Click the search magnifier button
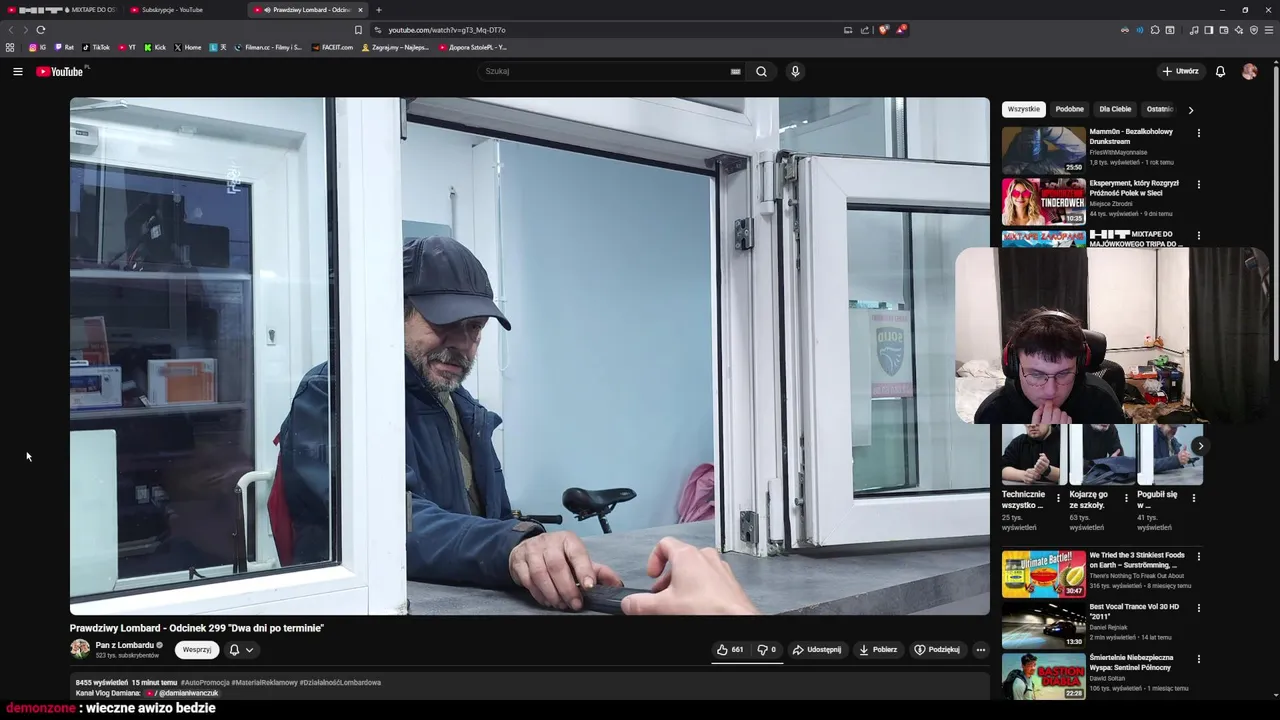Viewport: 1280px width, 720px height. (x=761, y=71)
